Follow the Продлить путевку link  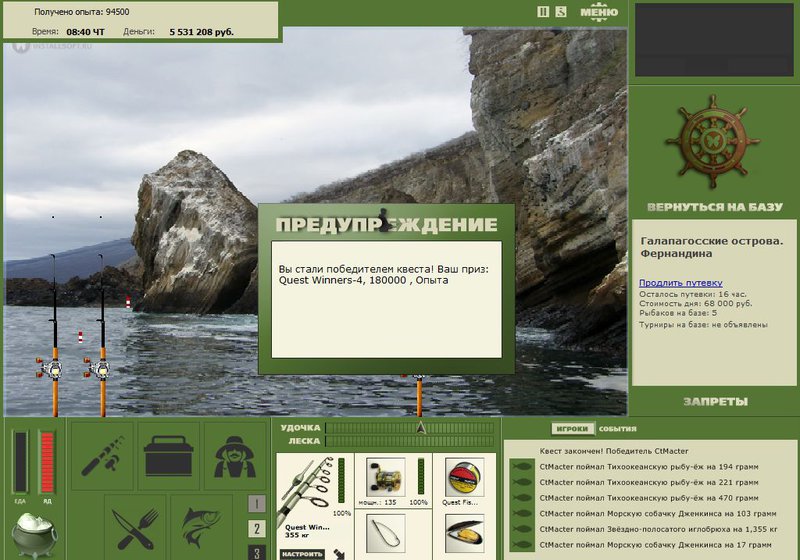681,283
